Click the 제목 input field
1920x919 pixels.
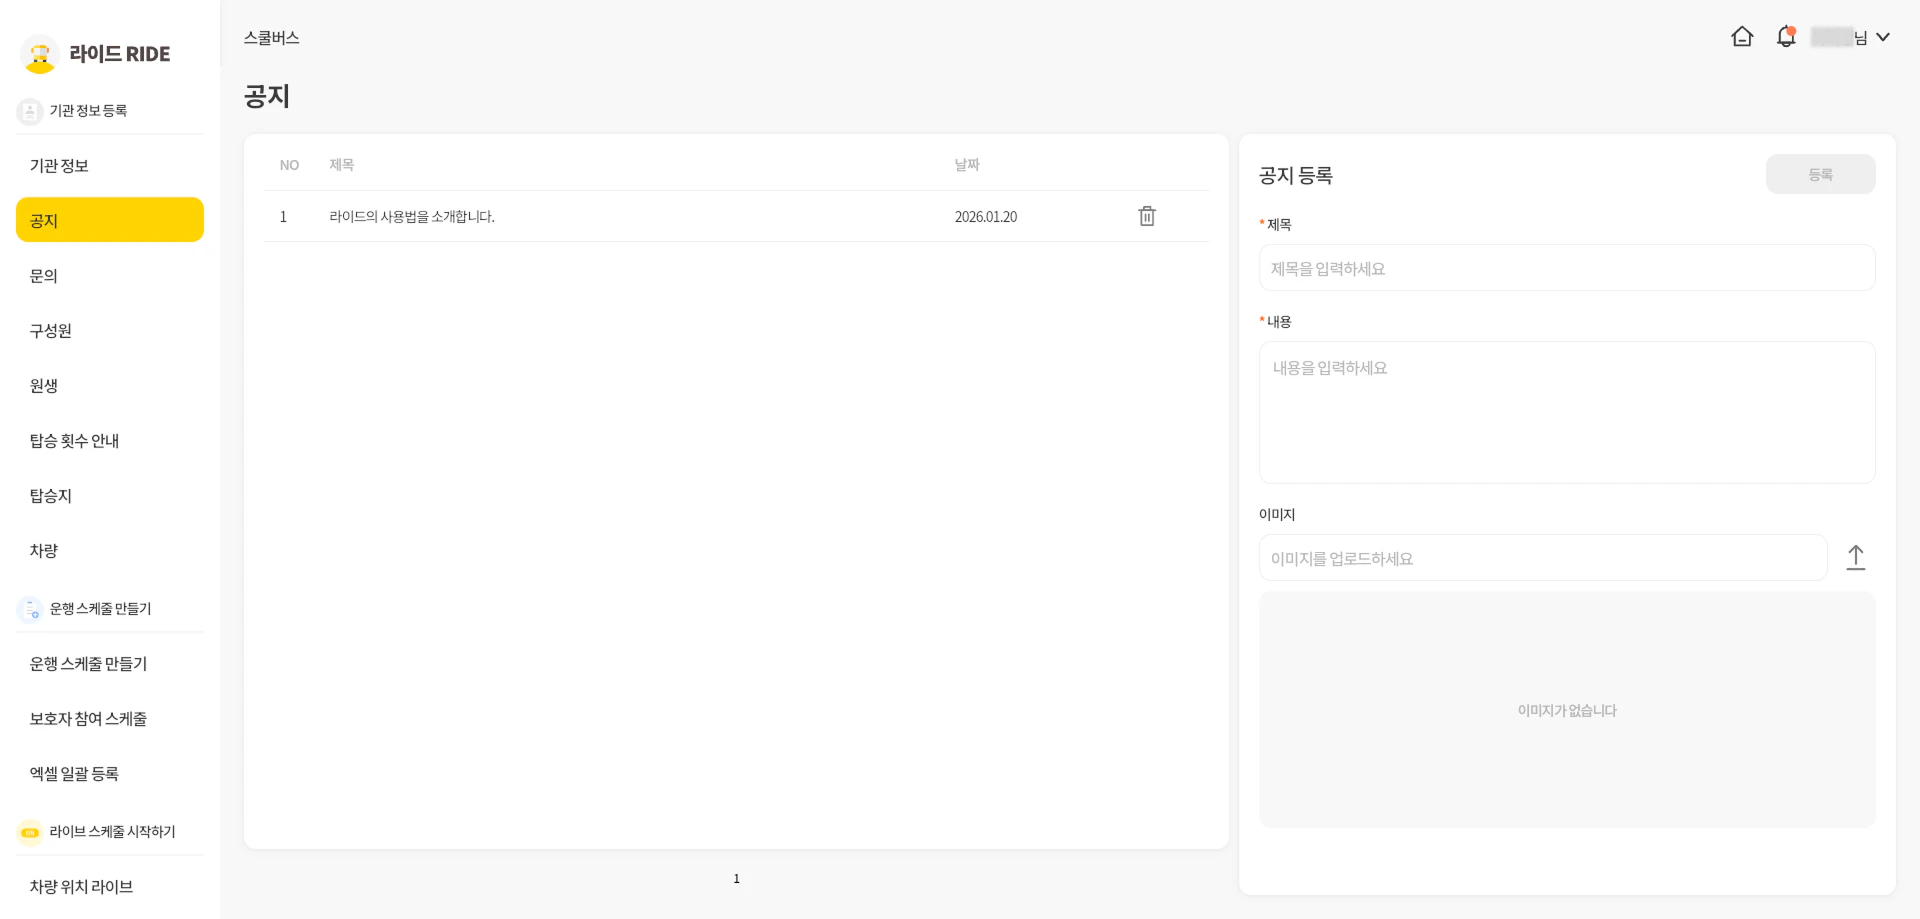pos(1566,268)
